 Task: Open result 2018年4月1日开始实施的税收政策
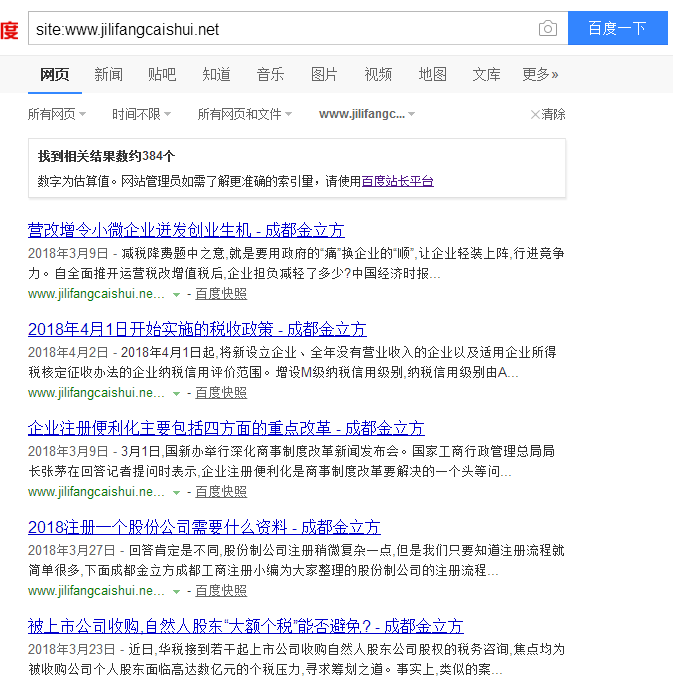[x=197, y=329]
